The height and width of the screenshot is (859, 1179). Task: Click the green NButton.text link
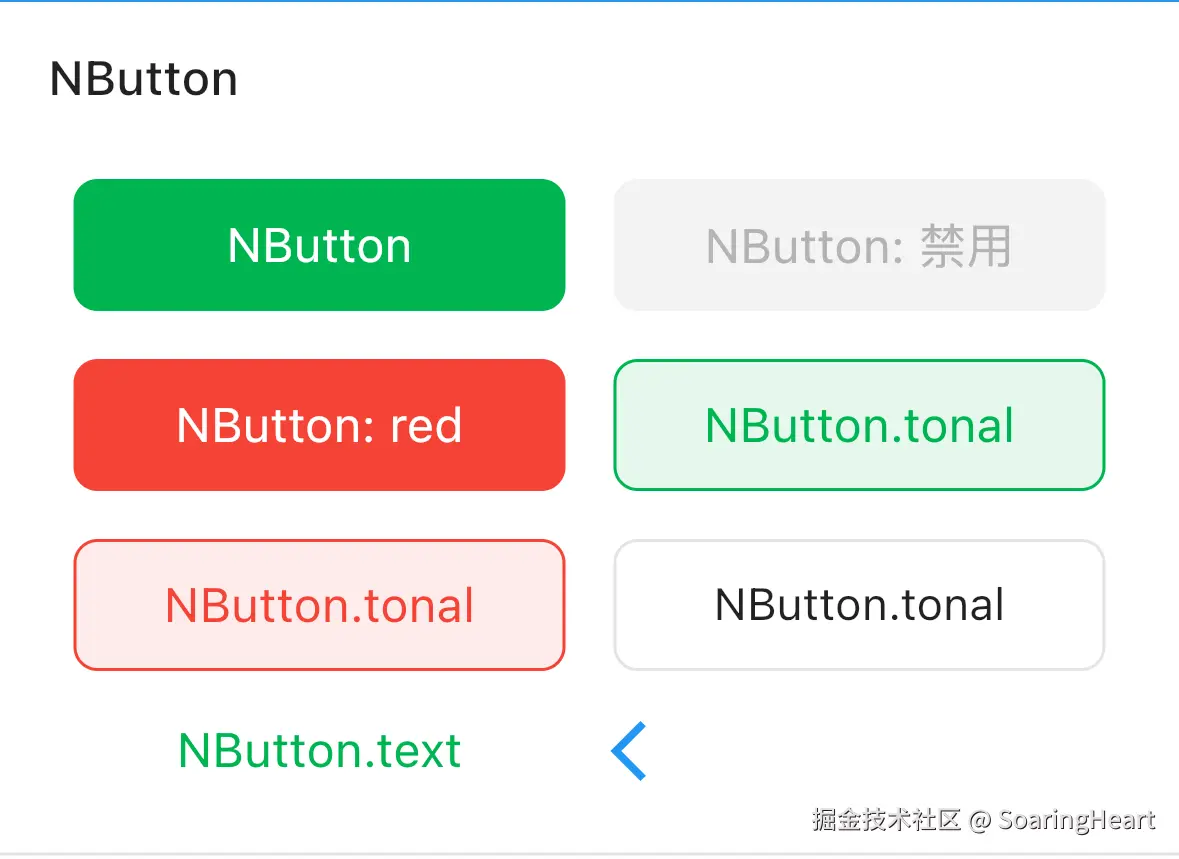(x=319, y=750)
